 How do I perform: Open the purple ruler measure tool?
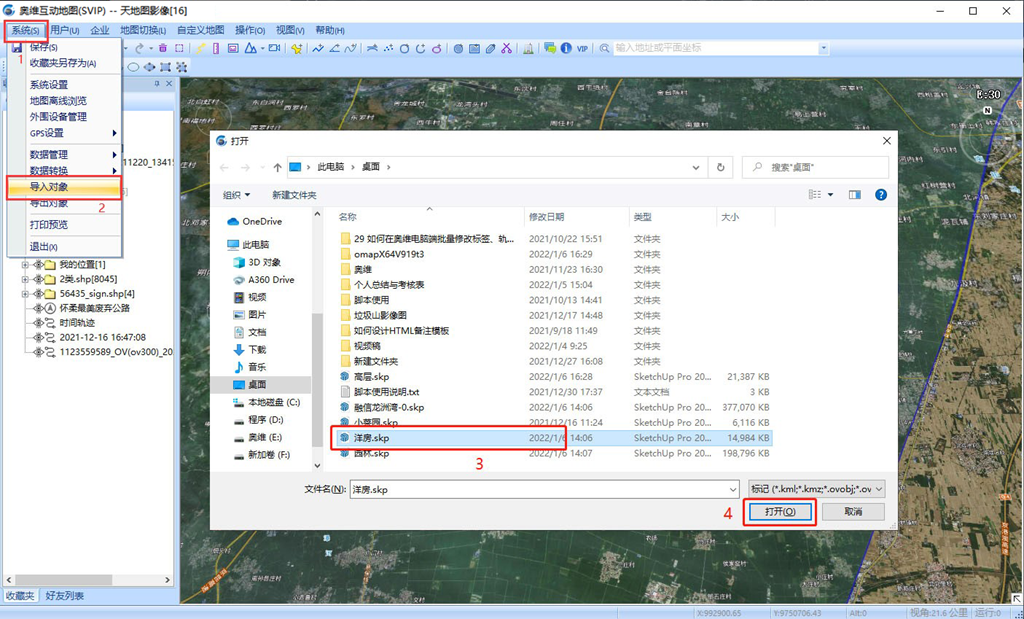click(216, 48)
